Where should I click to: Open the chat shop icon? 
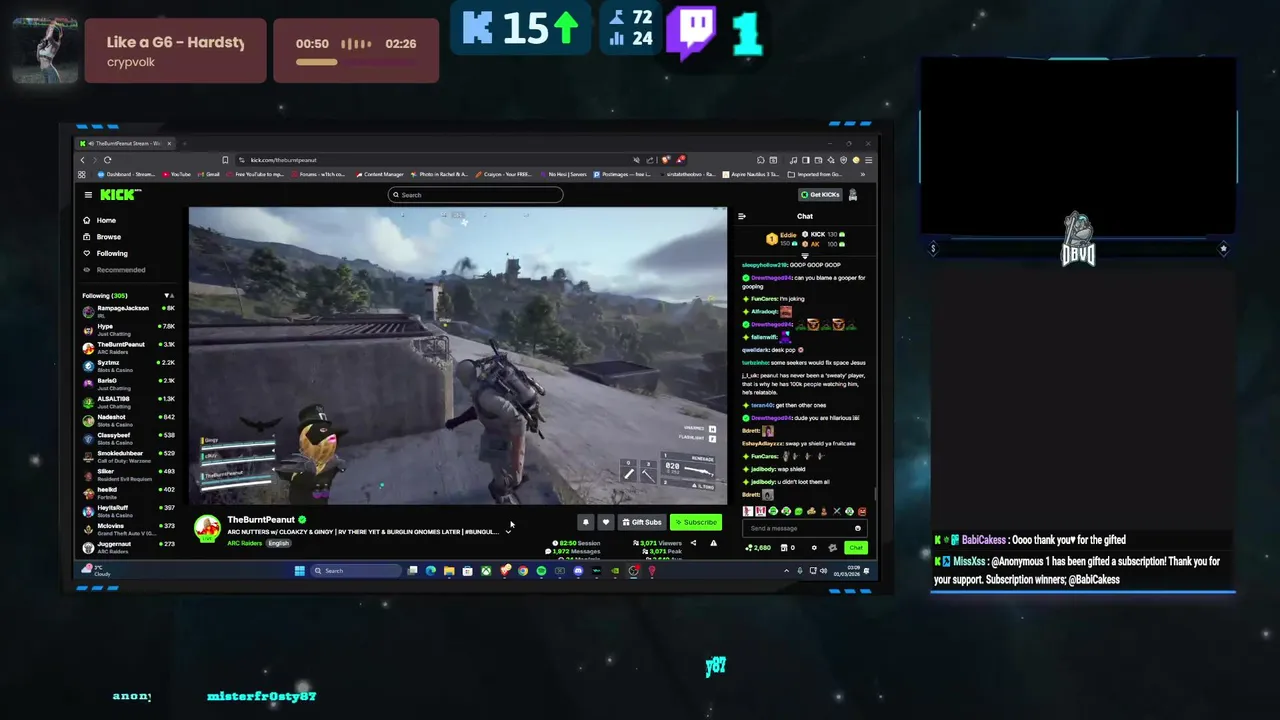(x=784, y=548)
